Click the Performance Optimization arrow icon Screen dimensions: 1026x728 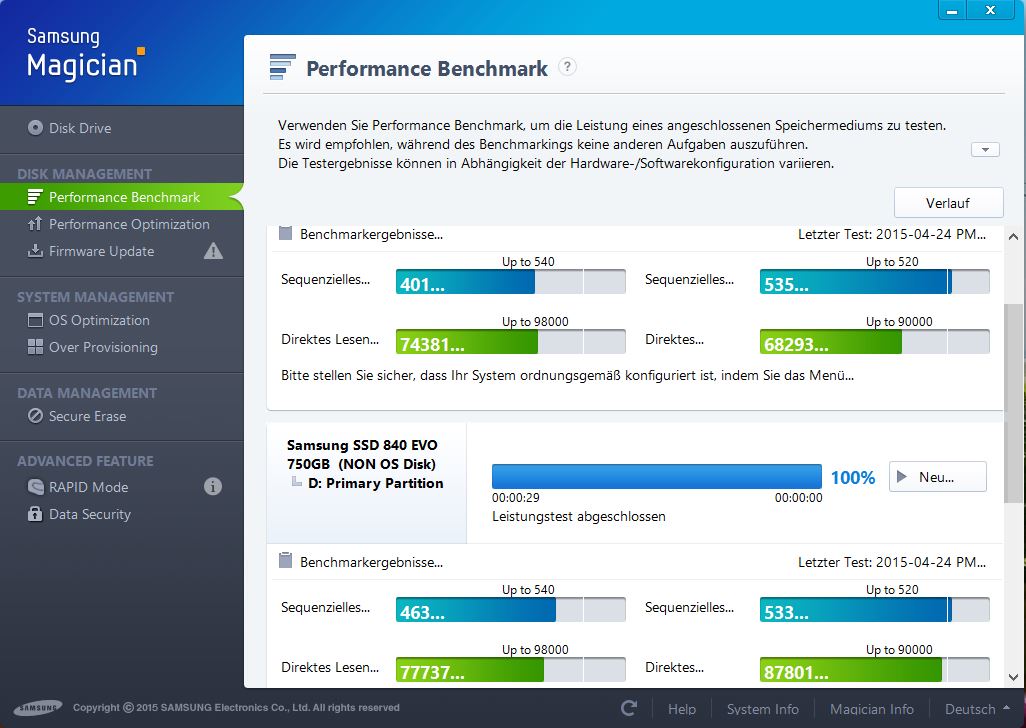coord(35,224)
